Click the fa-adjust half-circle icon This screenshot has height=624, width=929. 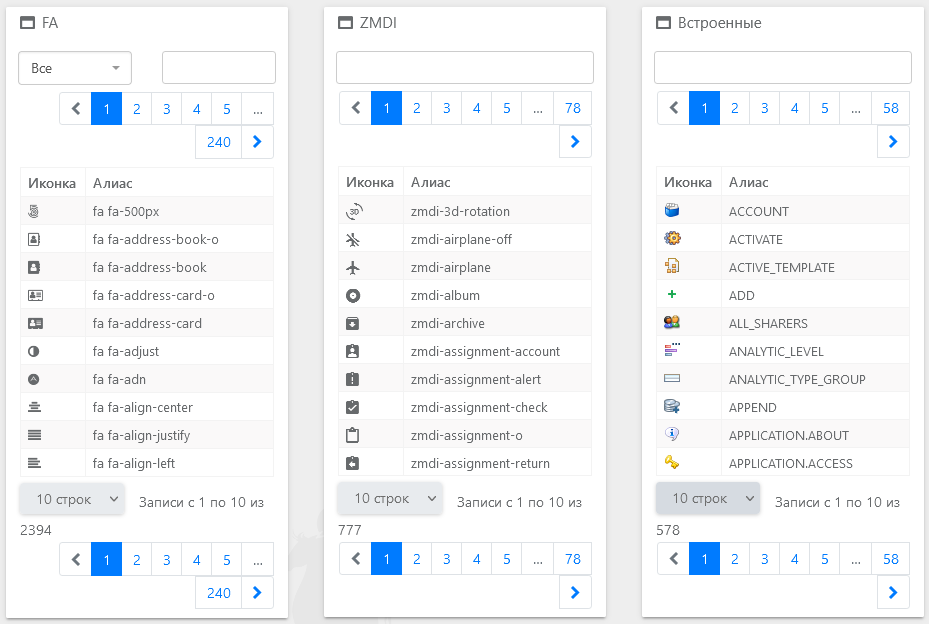coord(35,351)
